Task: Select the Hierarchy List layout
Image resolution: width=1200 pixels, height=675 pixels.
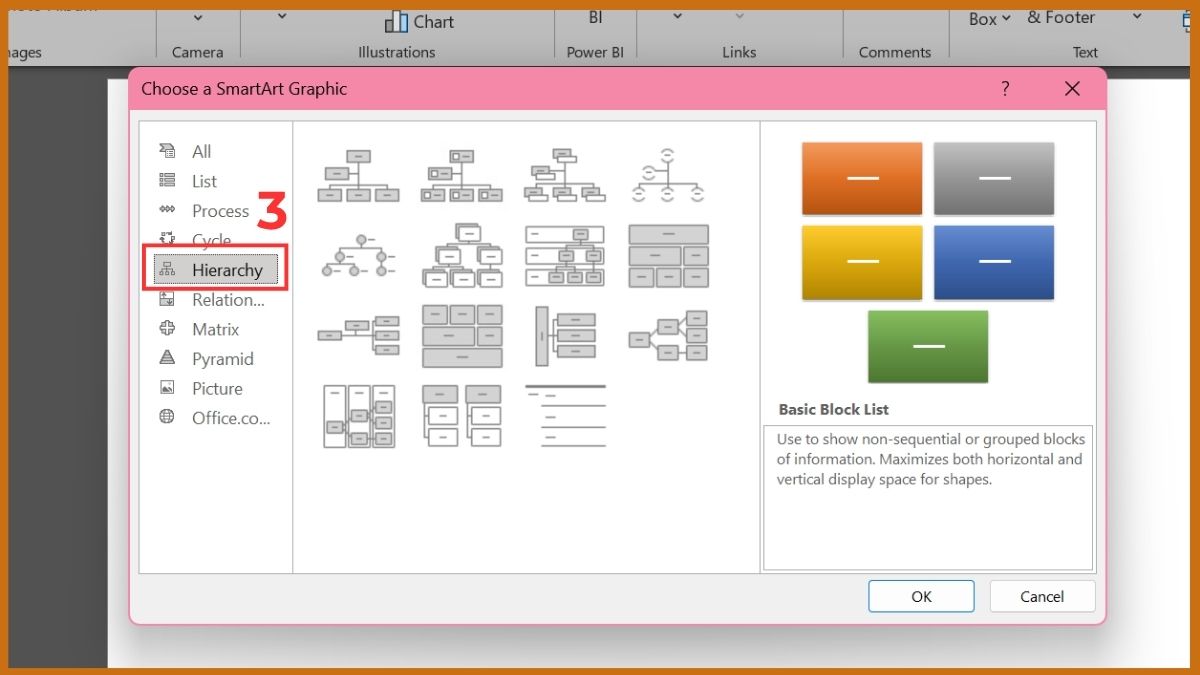Action: [462, 416]
